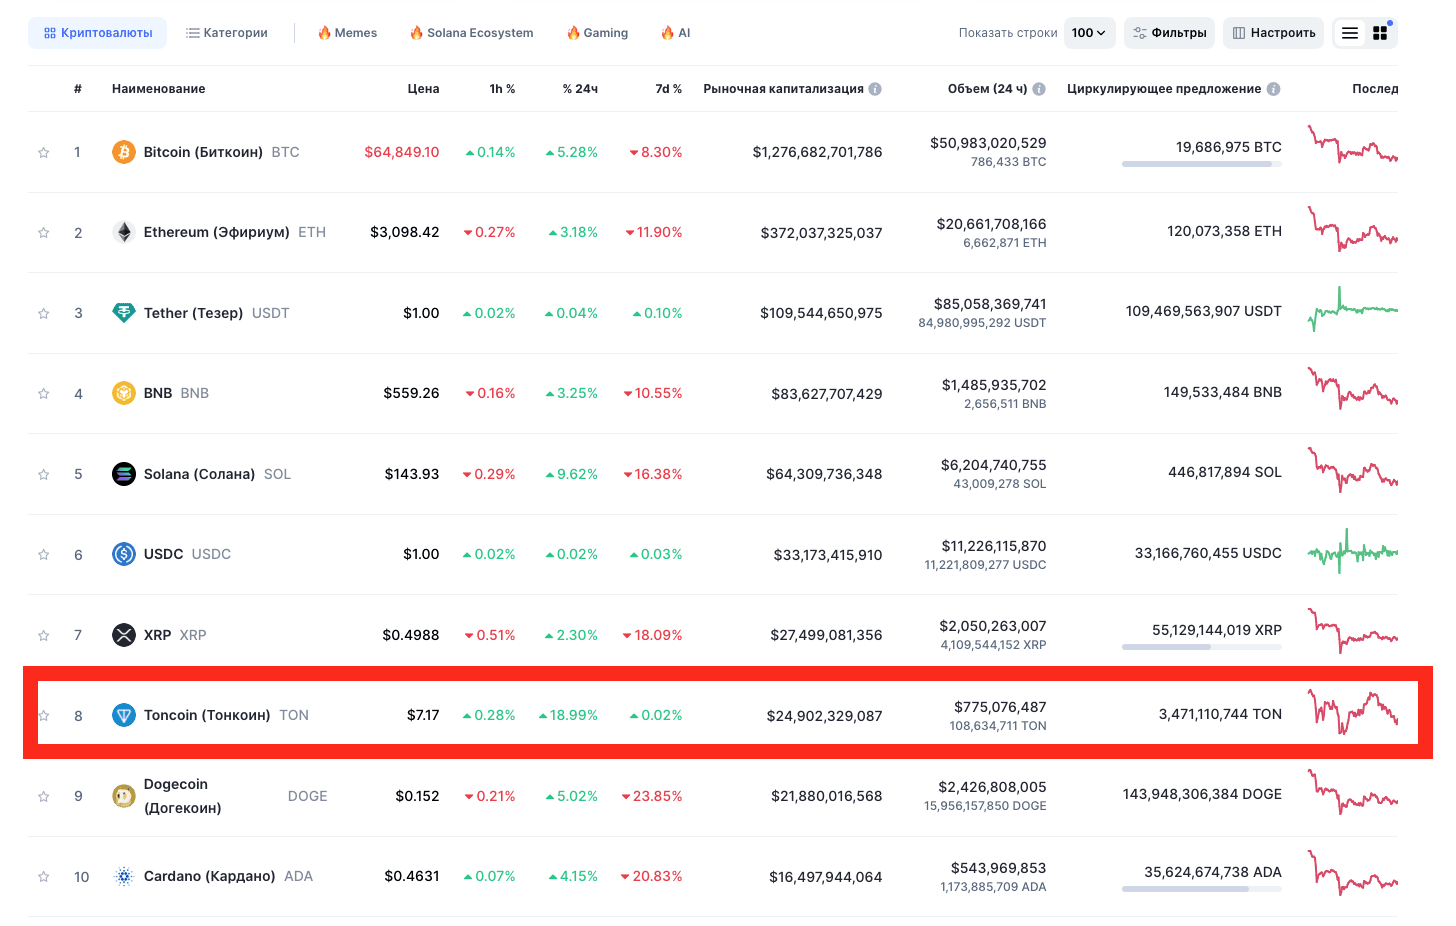This screenshot has height=926, width=1456.
Task: Switch to grid view icon
Action: (1380, 33)
